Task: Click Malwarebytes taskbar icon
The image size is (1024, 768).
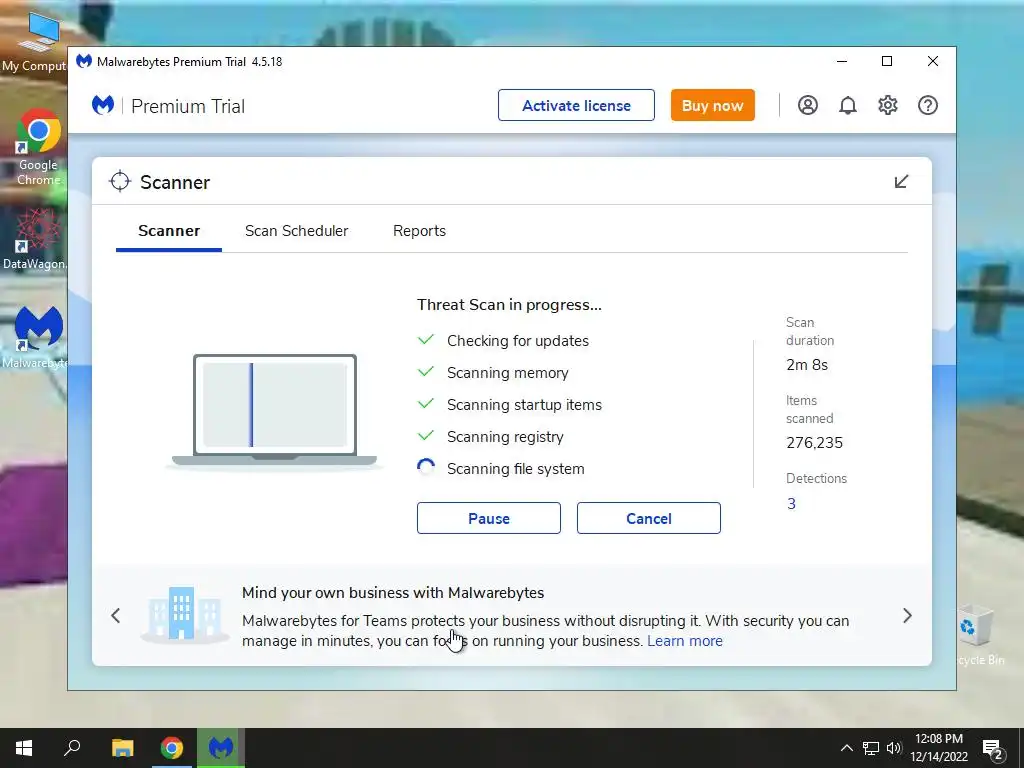Action: point(221,748)
